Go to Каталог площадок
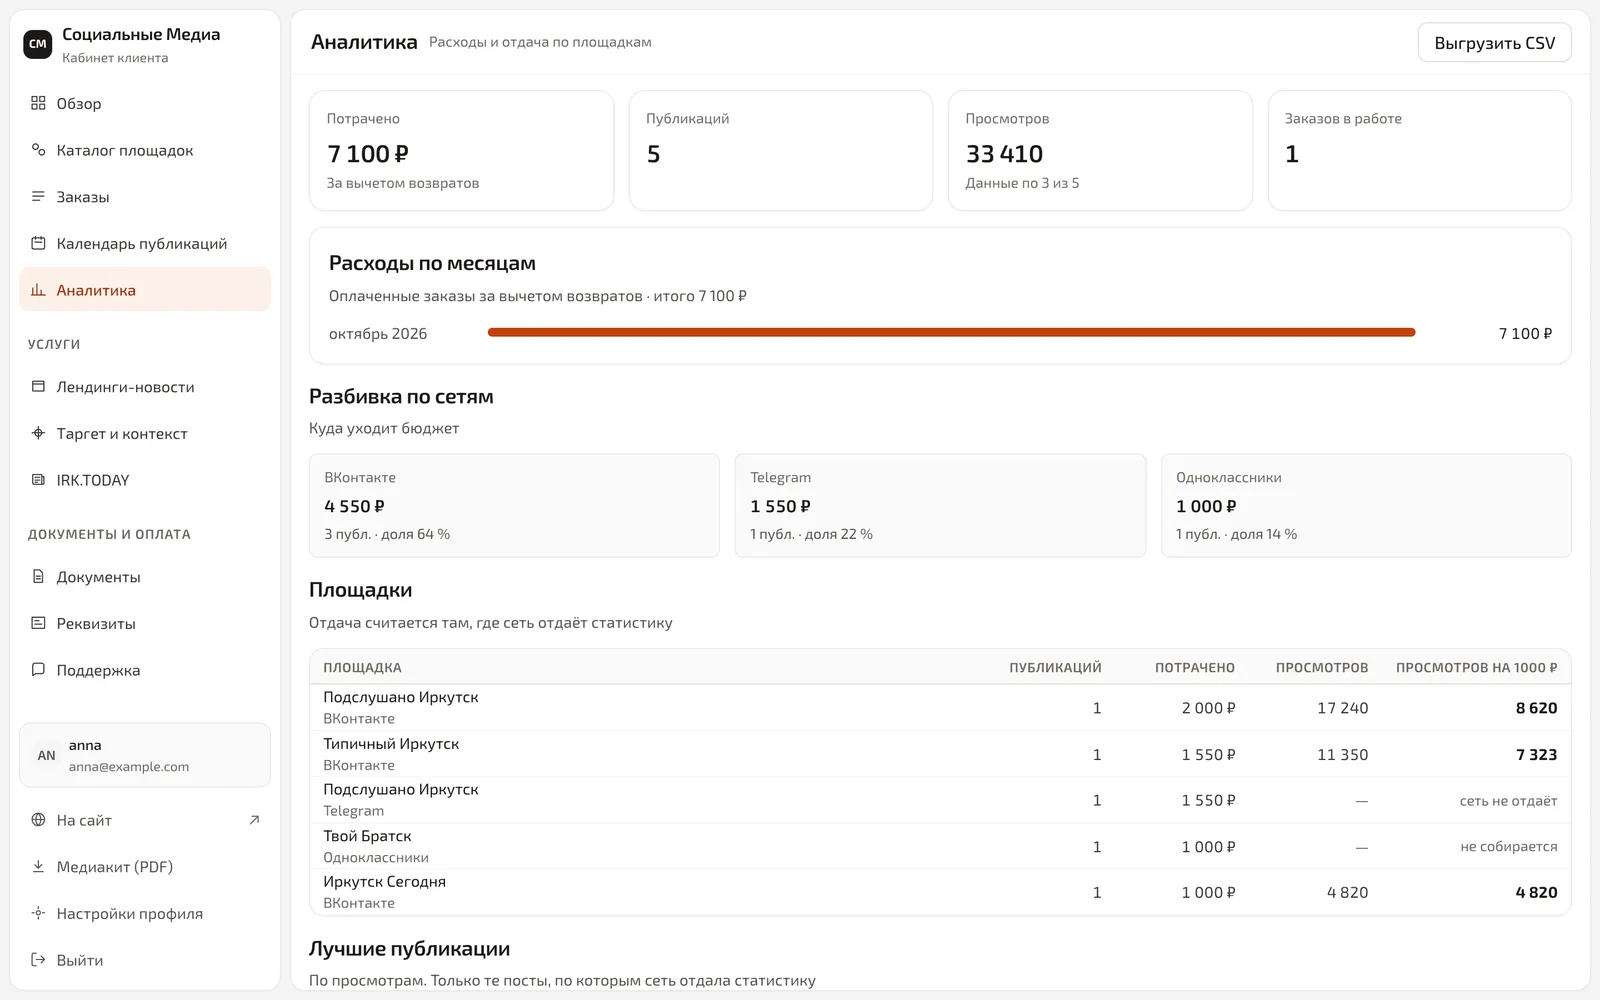 coord(145,150)
